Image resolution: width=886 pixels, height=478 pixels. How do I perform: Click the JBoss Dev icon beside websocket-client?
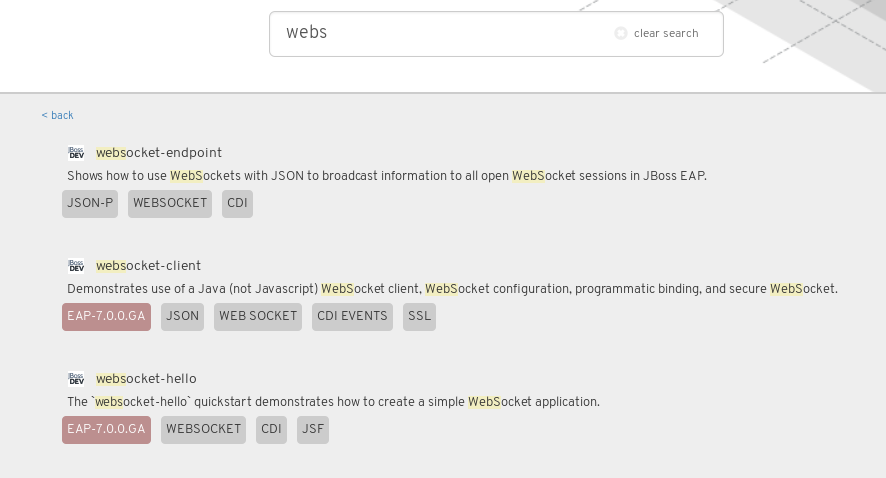76,266
